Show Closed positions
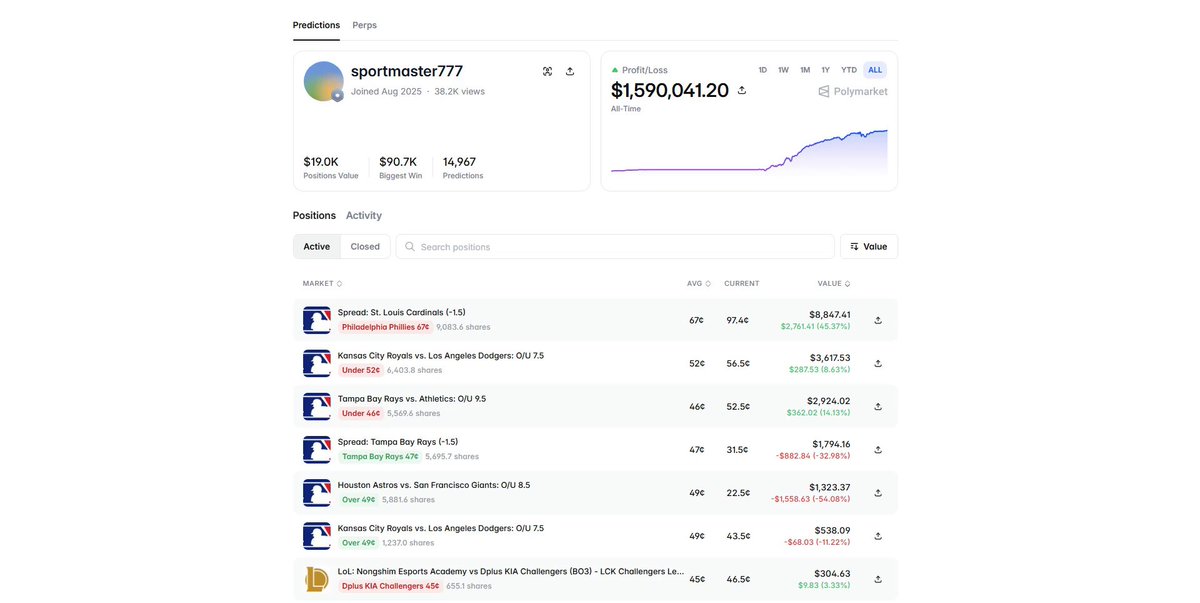This screenshot has height=603, width=1200. click(365, 246)
